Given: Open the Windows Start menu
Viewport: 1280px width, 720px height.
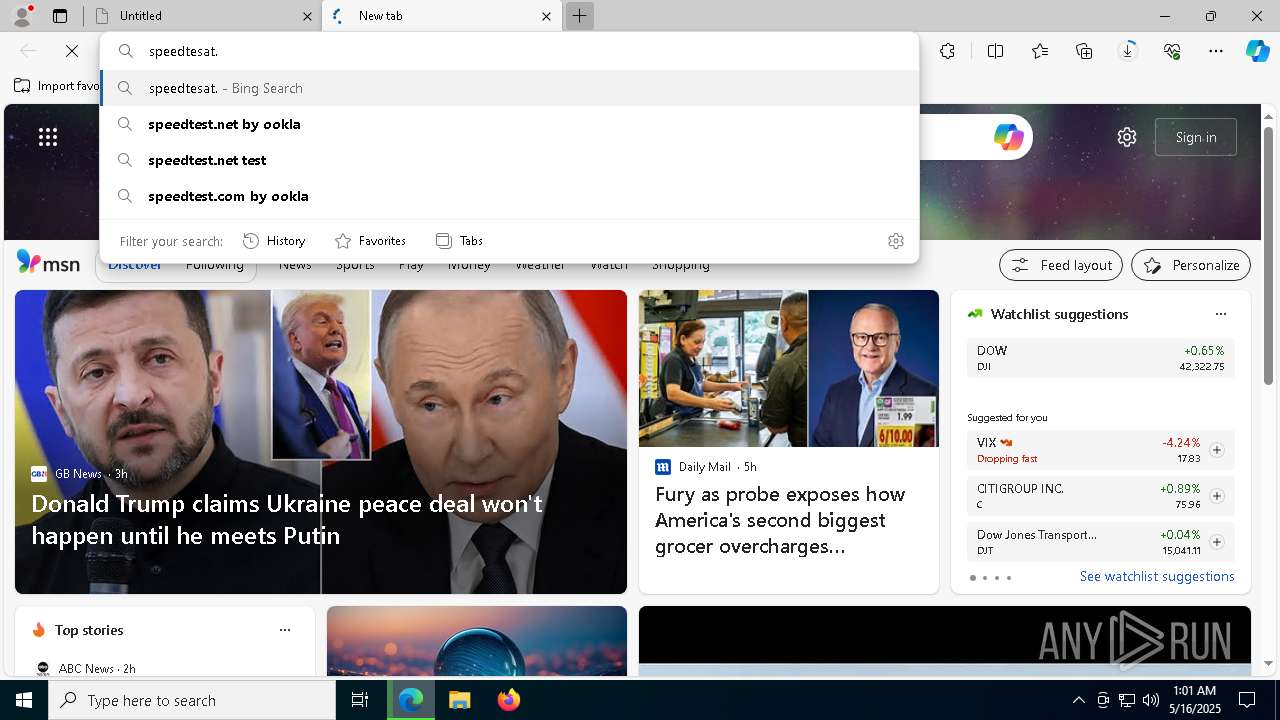Looking at the screenshot, I should point(24,700).
